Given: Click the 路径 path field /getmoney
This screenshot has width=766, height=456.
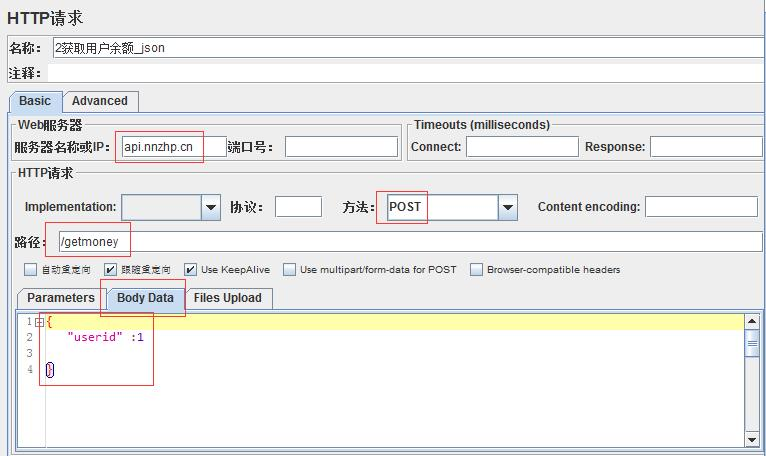Looking at the screenshot, I should click(410, 241).
